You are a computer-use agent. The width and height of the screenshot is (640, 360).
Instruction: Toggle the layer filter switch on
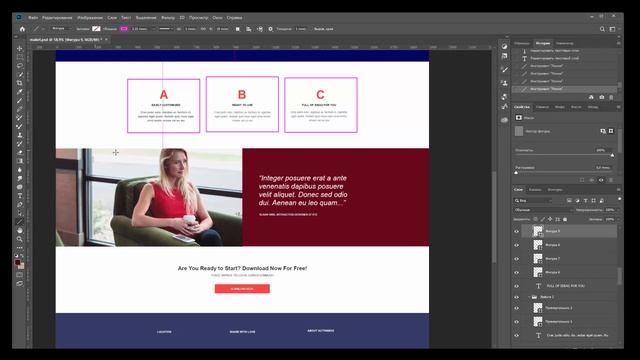620,199
